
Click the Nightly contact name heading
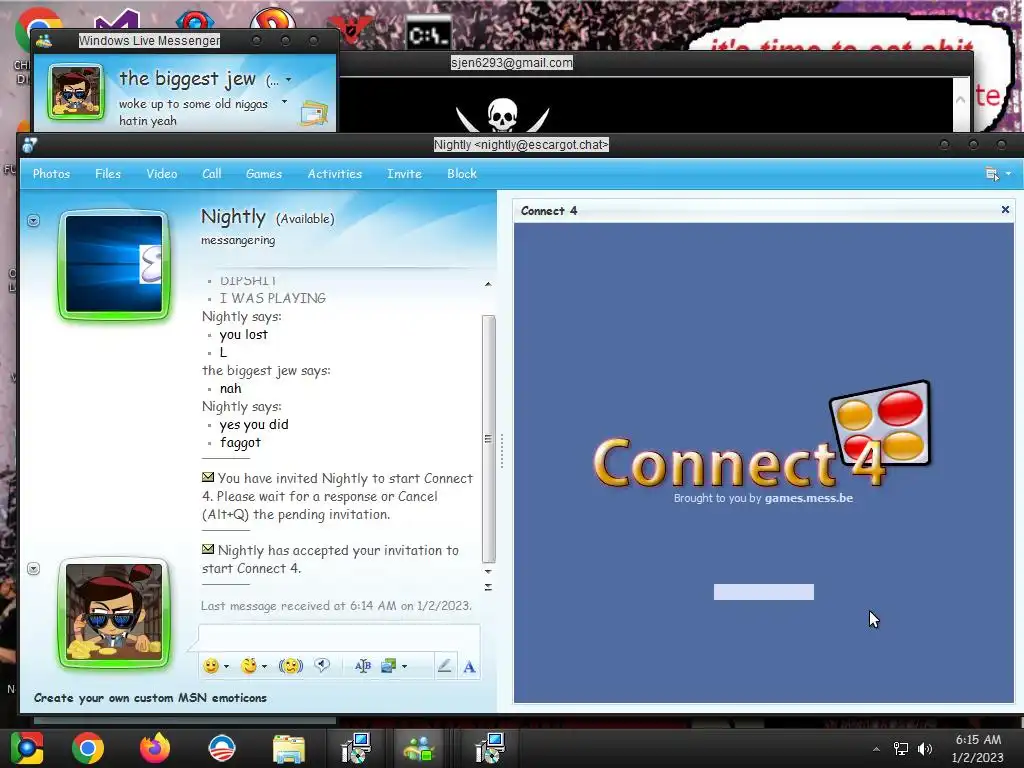click(233, 217)
